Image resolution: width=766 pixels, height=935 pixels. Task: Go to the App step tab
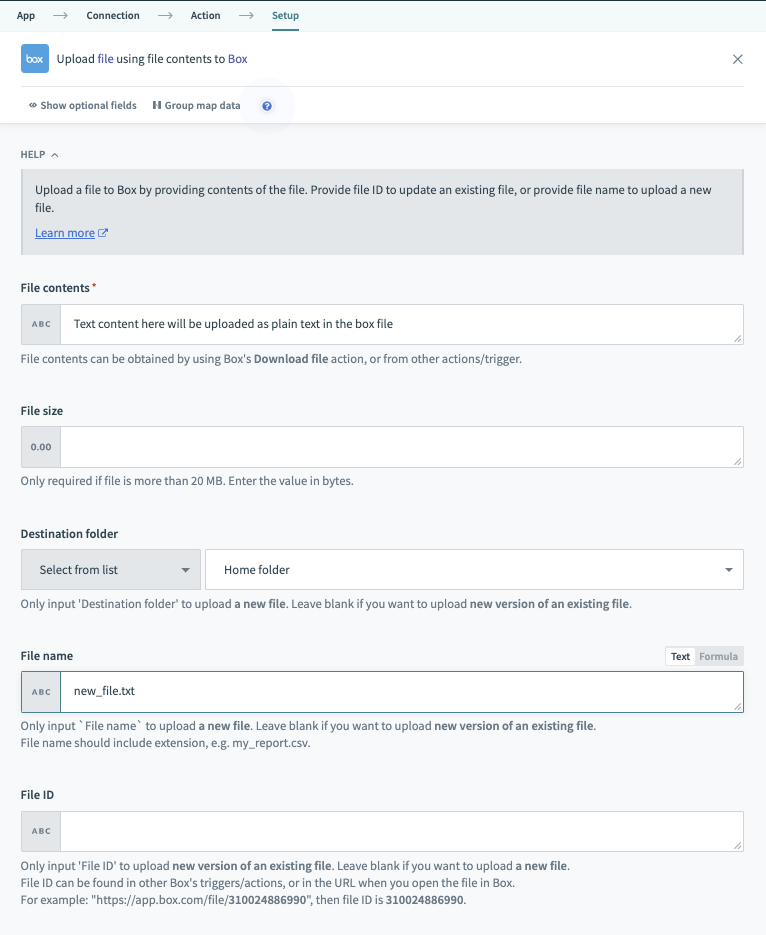click(26, 16)
